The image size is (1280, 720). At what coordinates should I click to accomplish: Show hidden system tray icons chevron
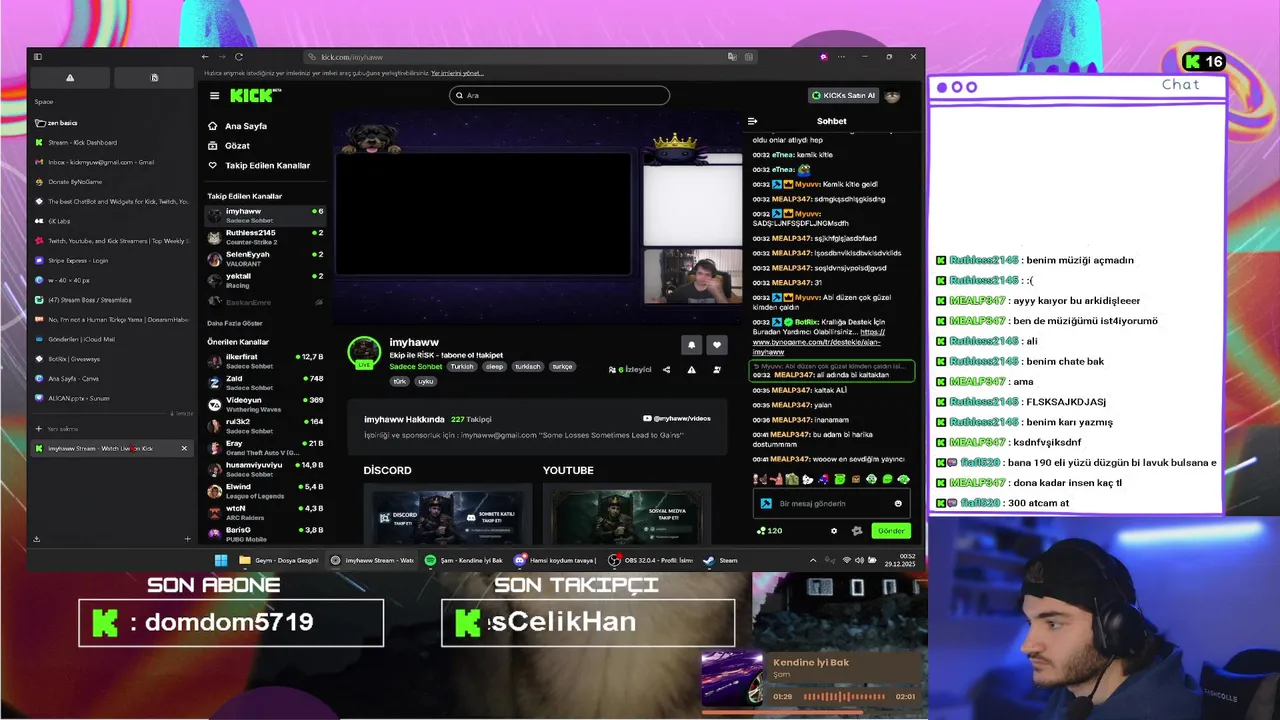click(x=812, y=560)
